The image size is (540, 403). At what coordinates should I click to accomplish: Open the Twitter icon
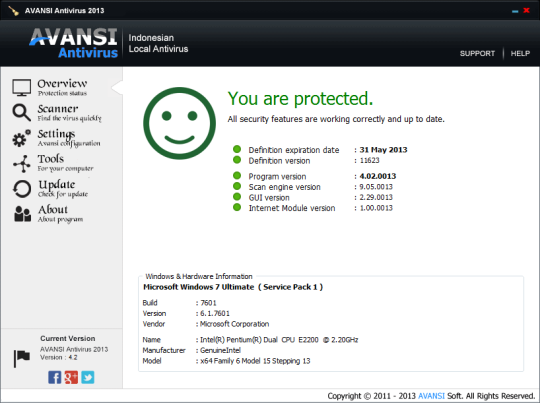click(88, 378)
